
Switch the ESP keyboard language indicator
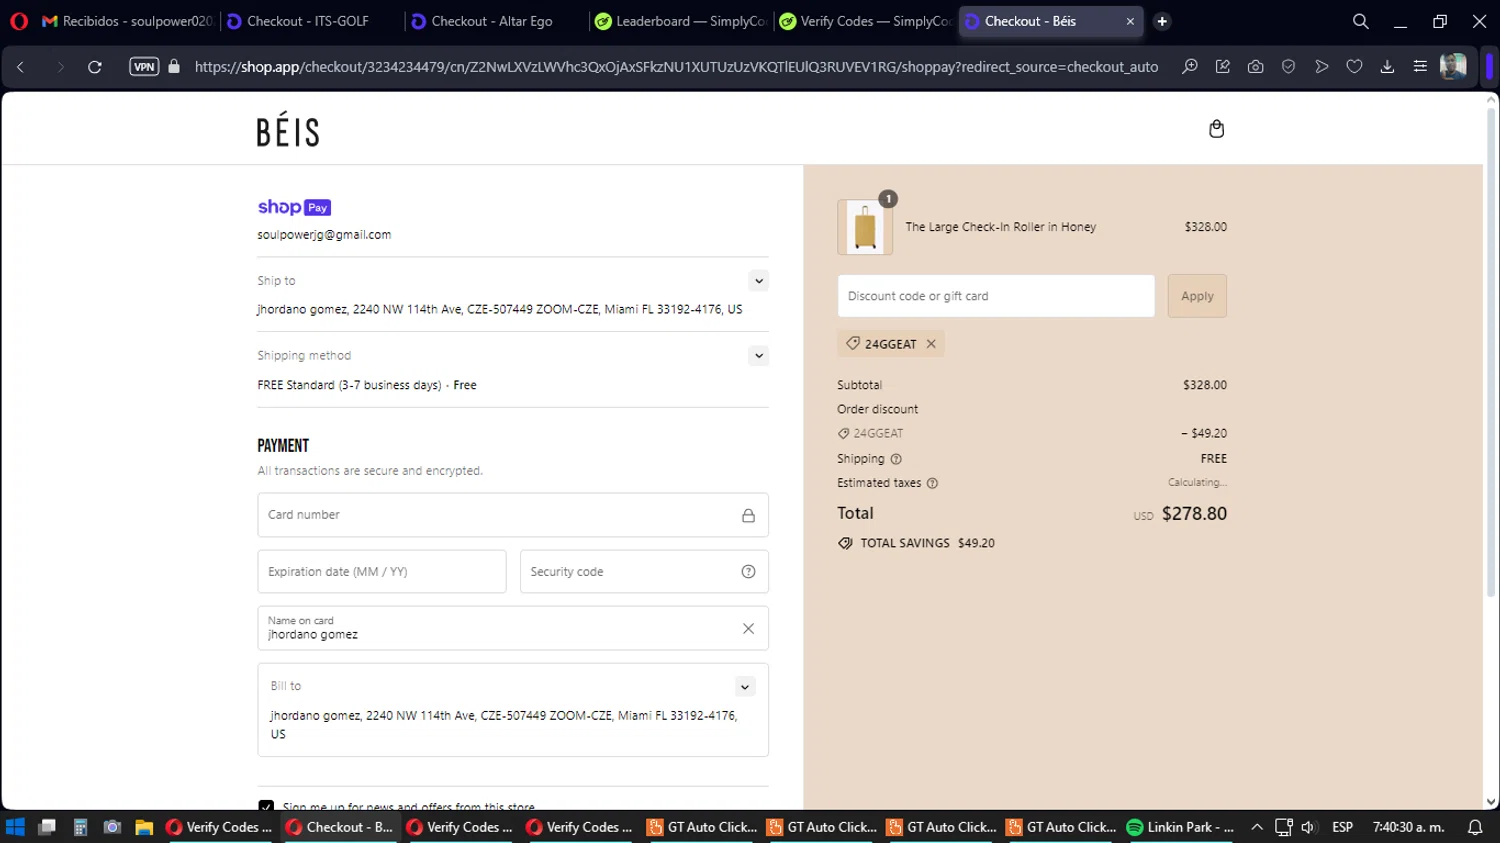click(1342, 827)
